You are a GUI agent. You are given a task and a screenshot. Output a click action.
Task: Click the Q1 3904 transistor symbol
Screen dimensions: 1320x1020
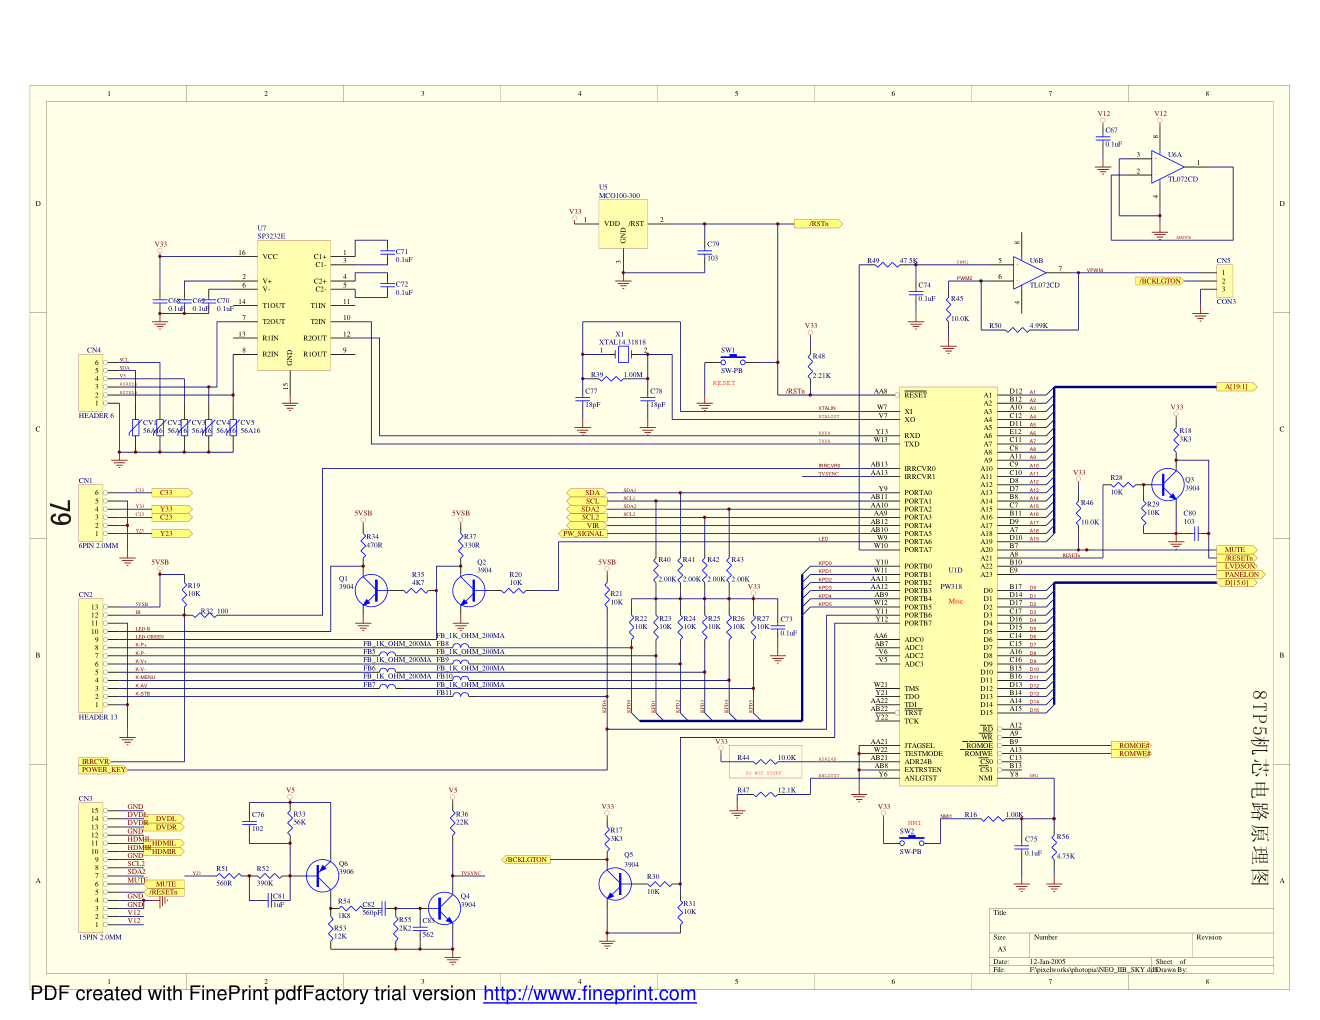point(371,591)
